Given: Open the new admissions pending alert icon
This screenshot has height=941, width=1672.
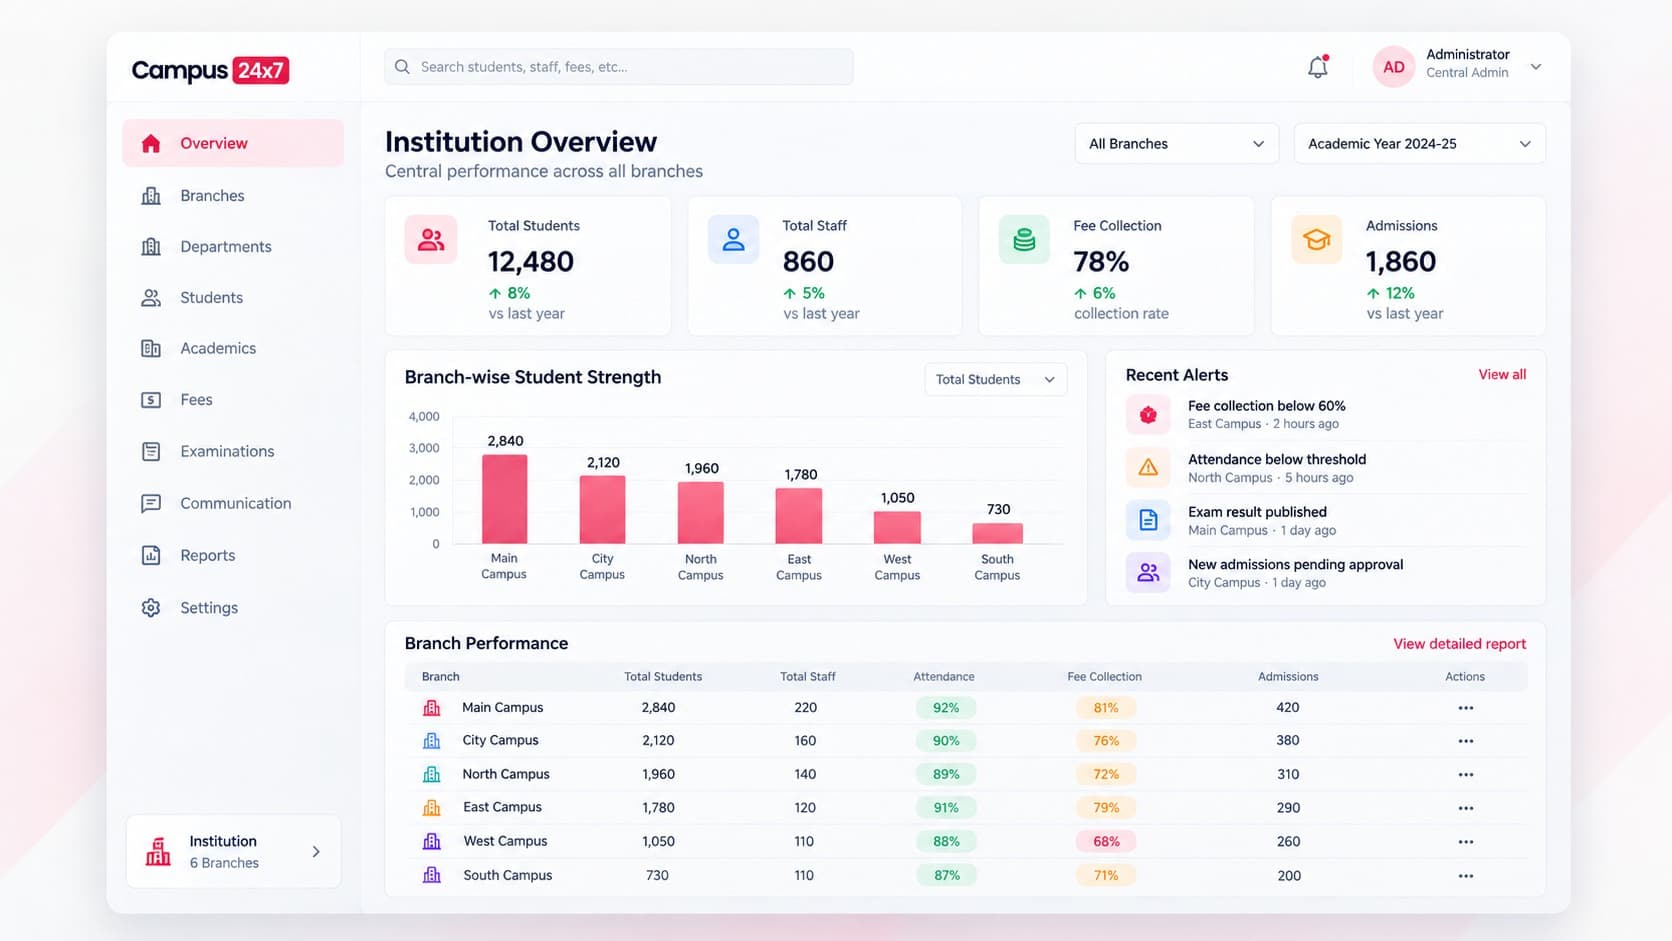Looking at the screenshot, I should tap(1148, 573).
